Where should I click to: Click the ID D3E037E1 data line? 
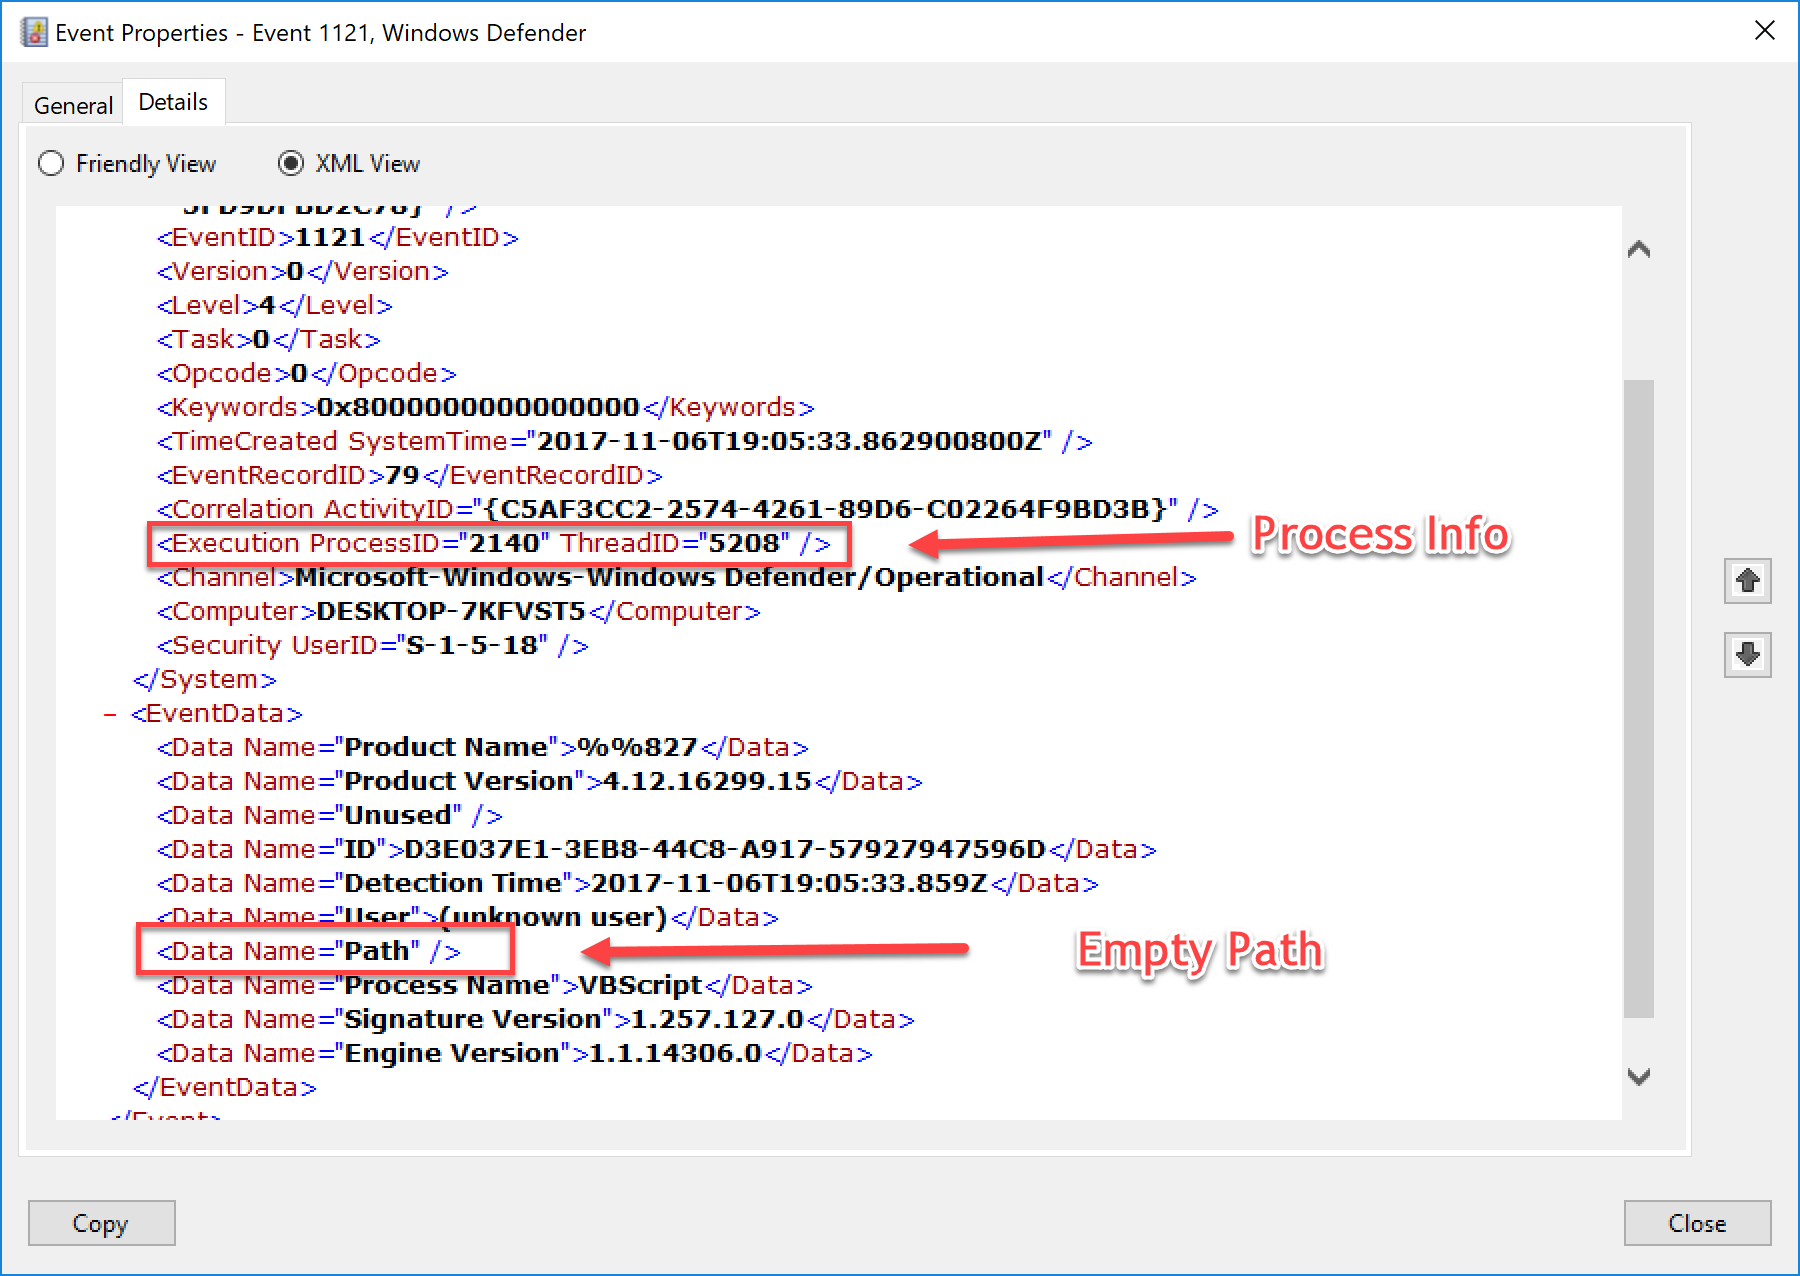click(657, 850)
